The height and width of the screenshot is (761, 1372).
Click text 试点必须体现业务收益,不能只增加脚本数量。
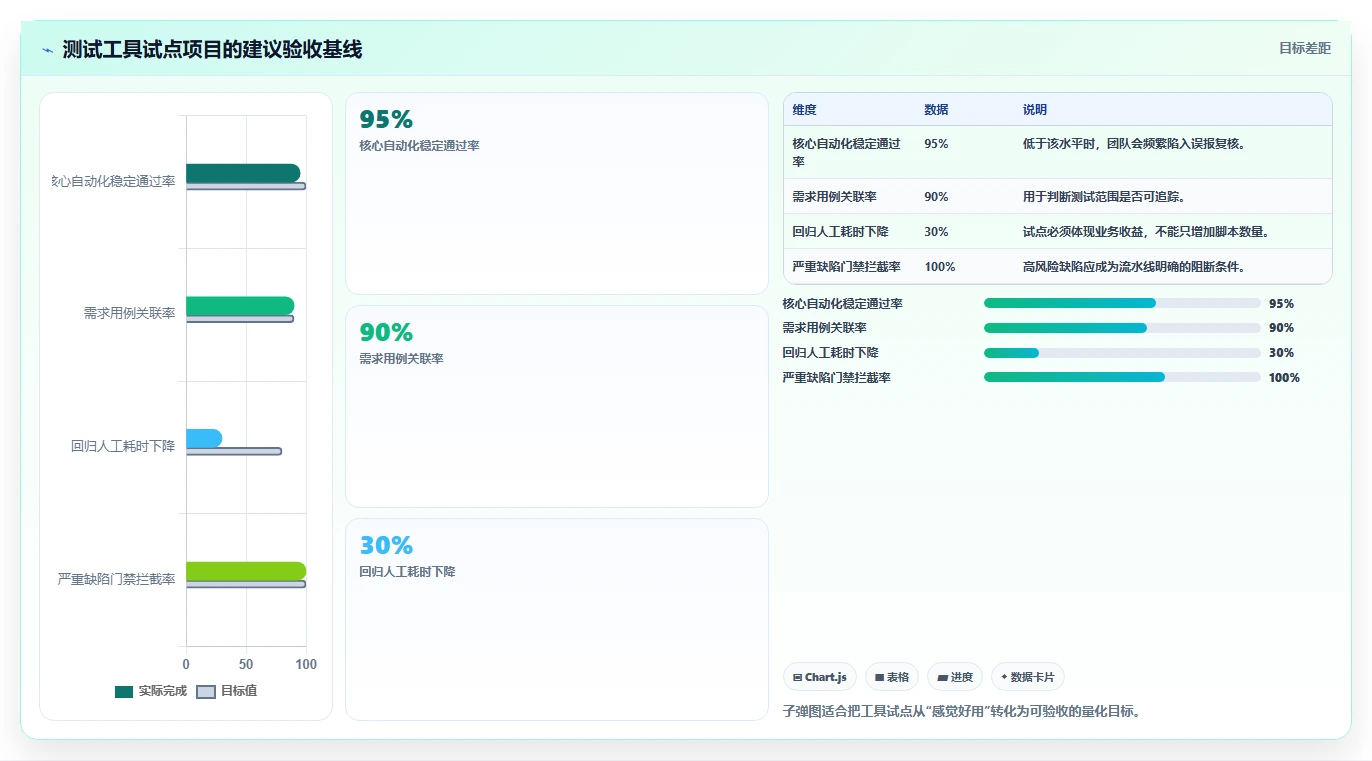[x=1146, y=232]
